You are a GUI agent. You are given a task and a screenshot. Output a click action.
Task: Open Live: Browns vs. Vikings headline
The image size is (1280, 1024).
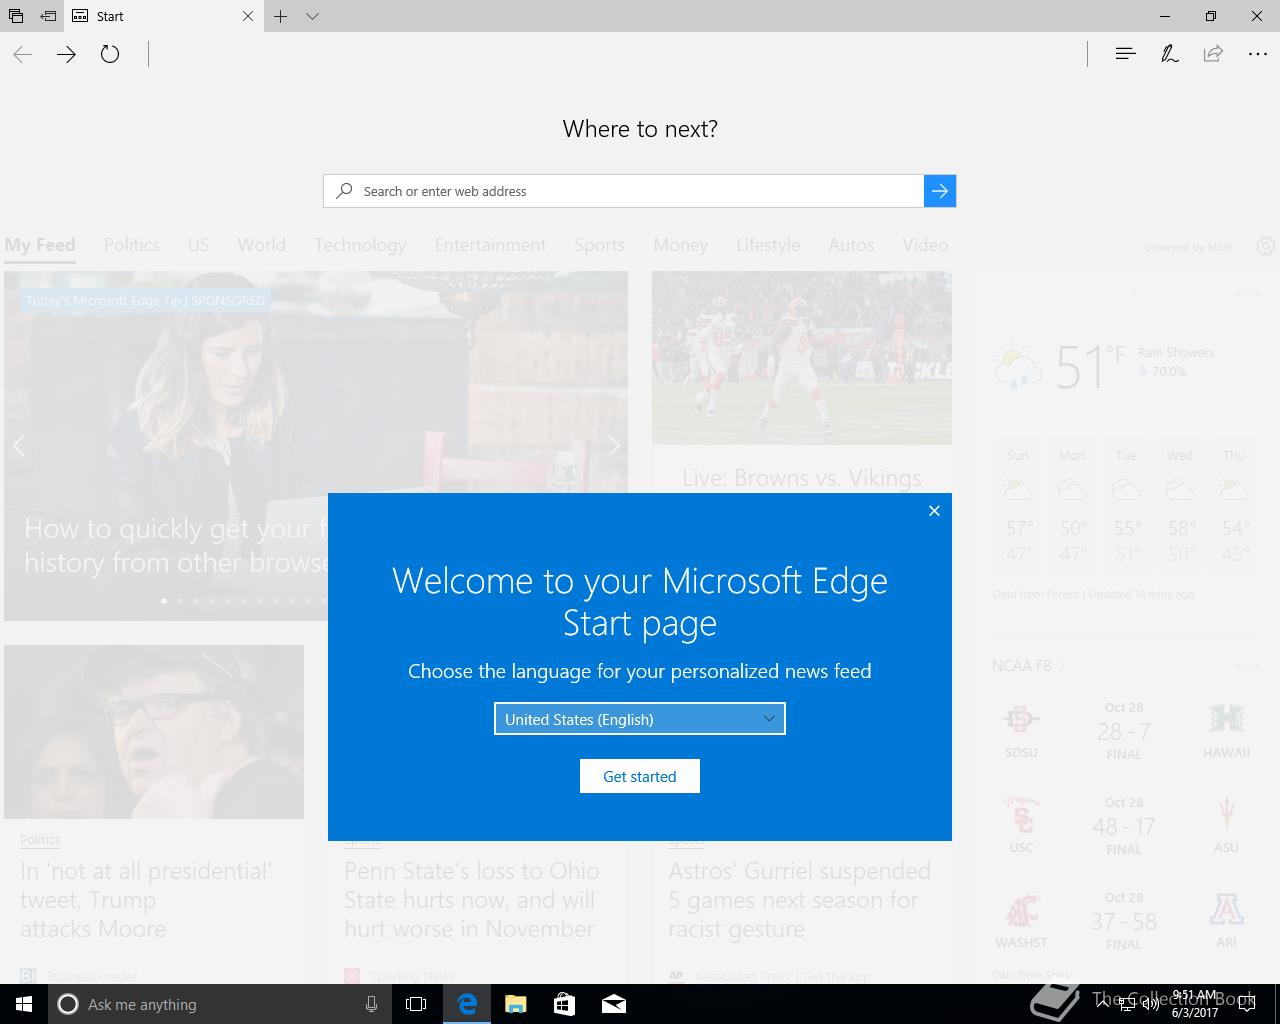[802, 478]
